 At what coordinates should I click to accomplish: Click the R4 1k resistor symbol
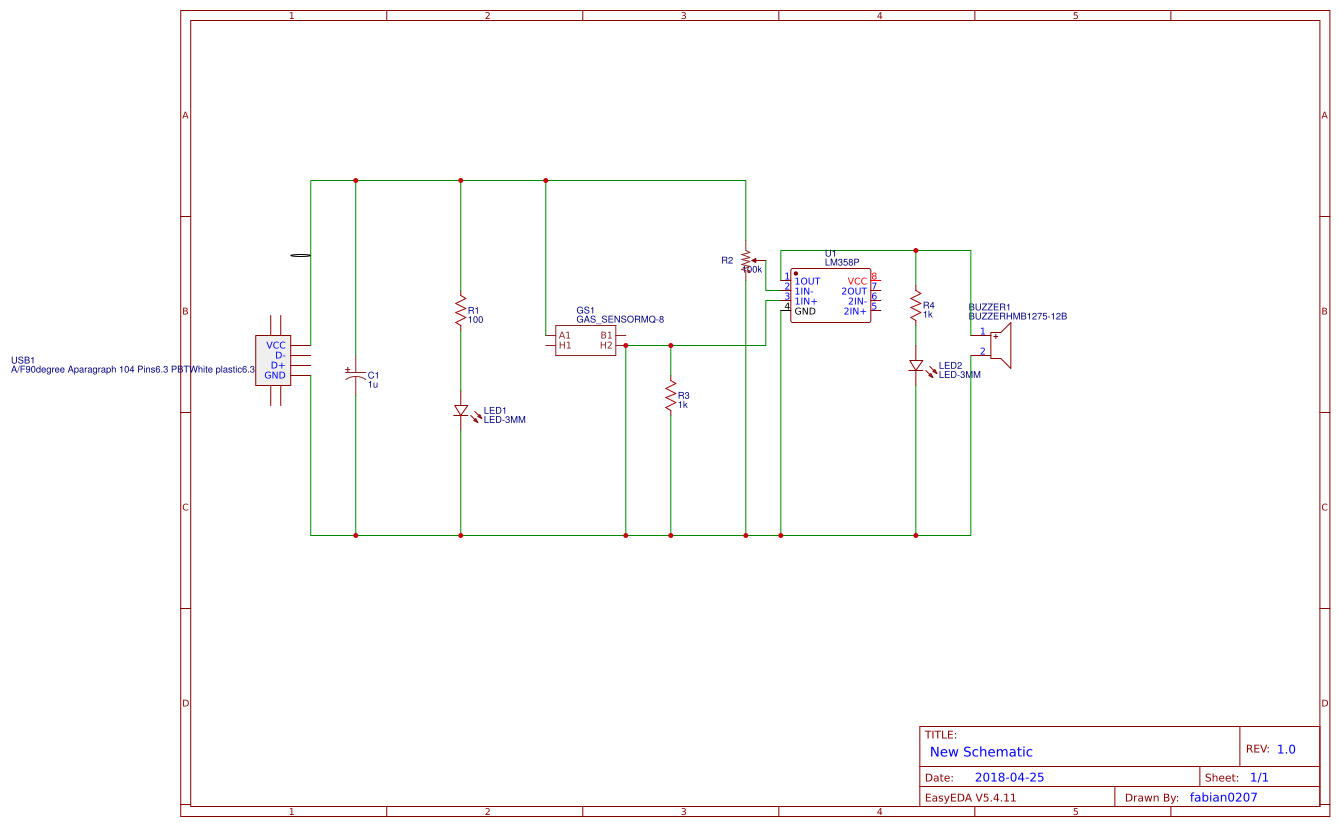[x=915, y=307]
